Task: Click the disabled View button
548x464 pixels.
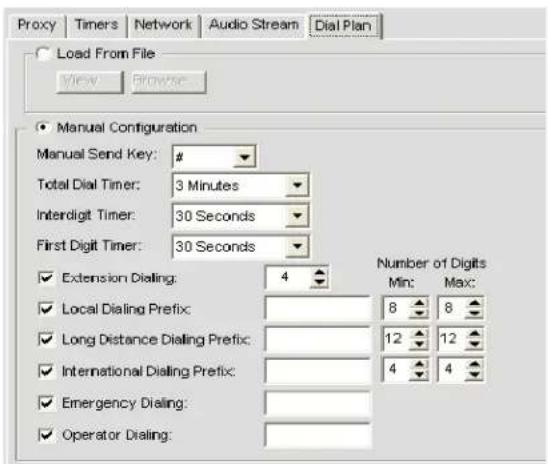Action: pos(90,82)
